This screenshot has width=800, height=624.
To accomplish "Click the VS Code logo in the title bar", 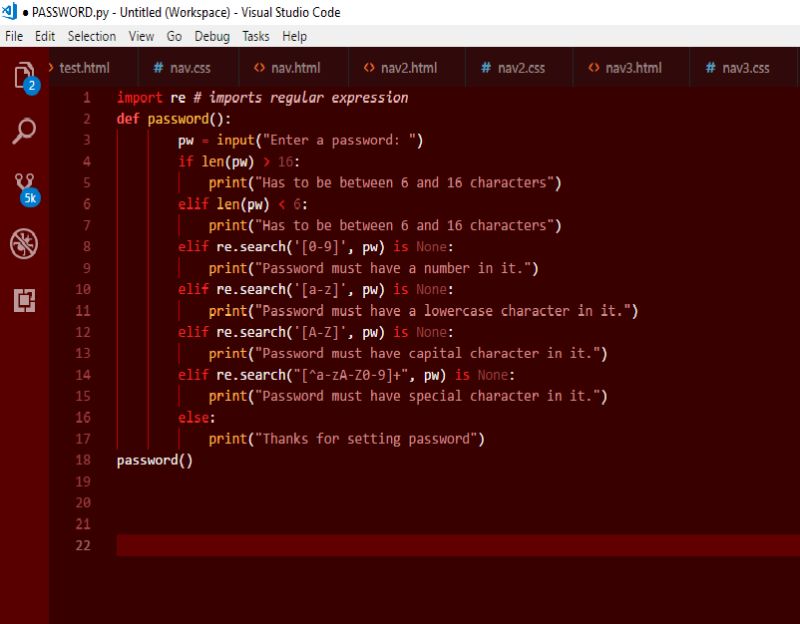I will (x=9, y=11).
